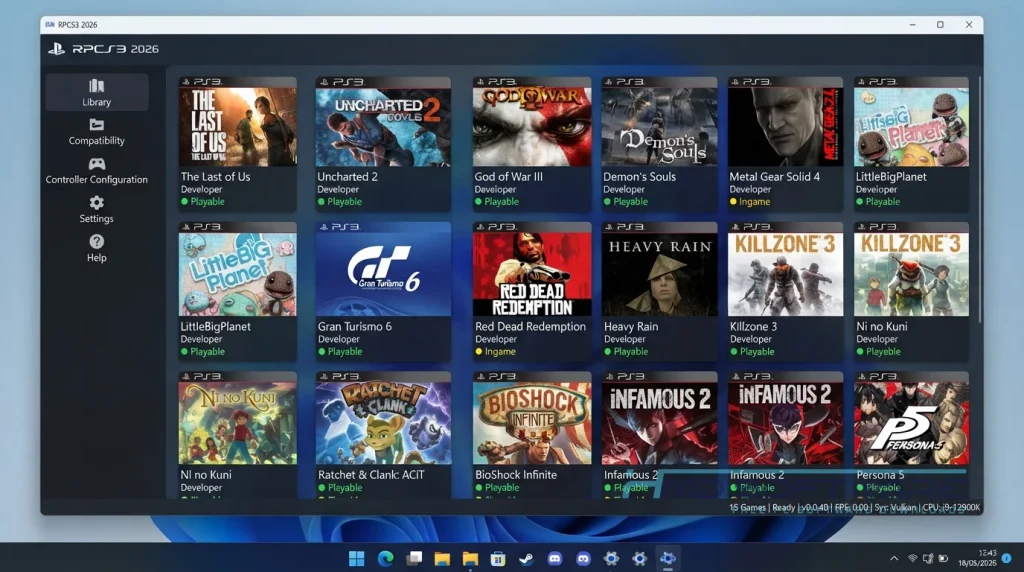Click the Playable status under Demon's Souls
Viewport: 1024px width, 572px height.
(x=631, y=202)
